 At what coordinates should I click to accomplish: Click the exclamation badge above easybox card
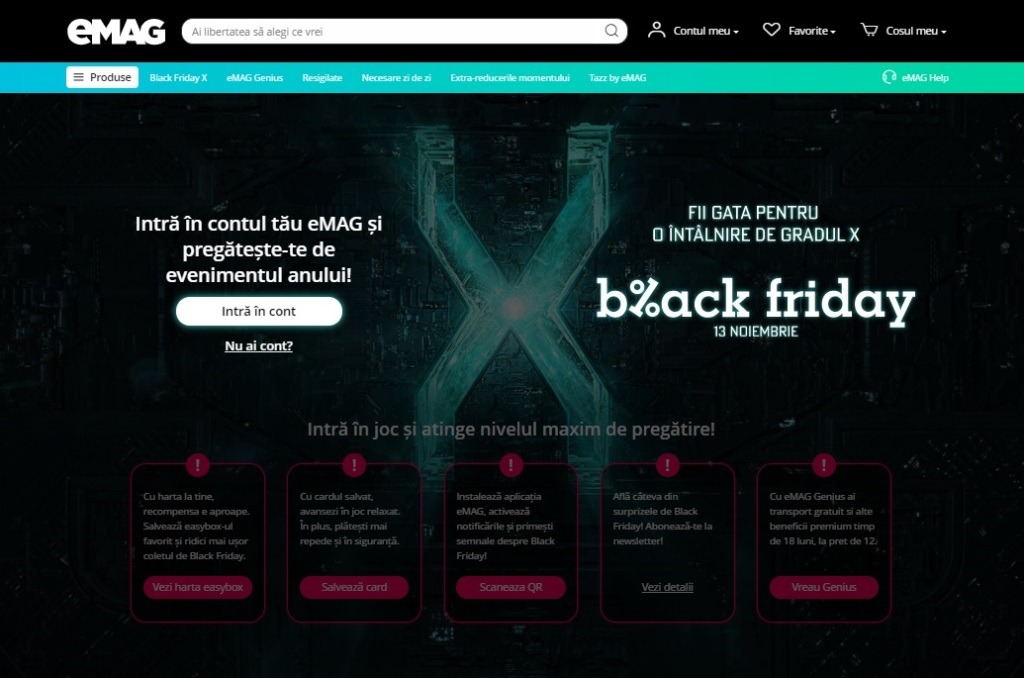pos(198,465)
